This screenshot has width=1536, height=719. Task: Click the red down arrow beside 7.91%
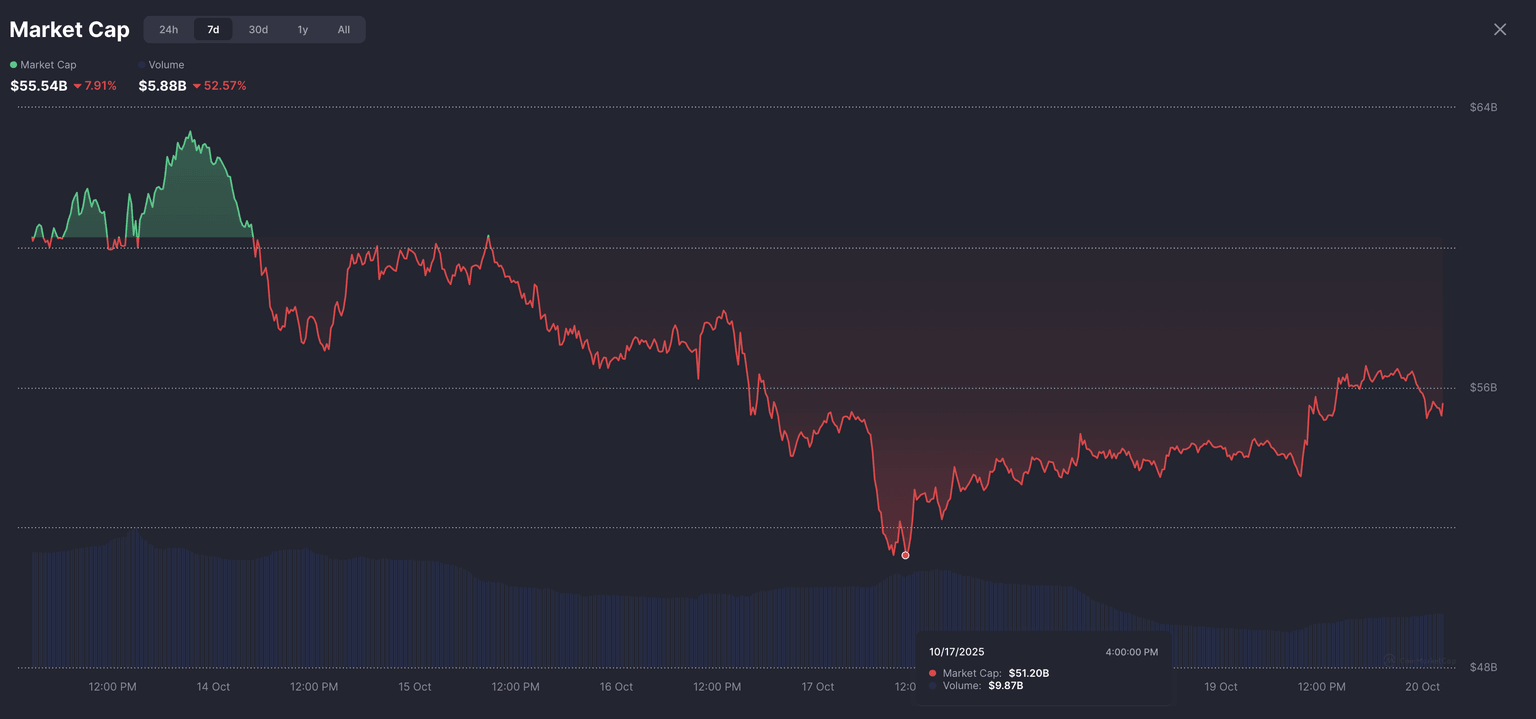77,86
